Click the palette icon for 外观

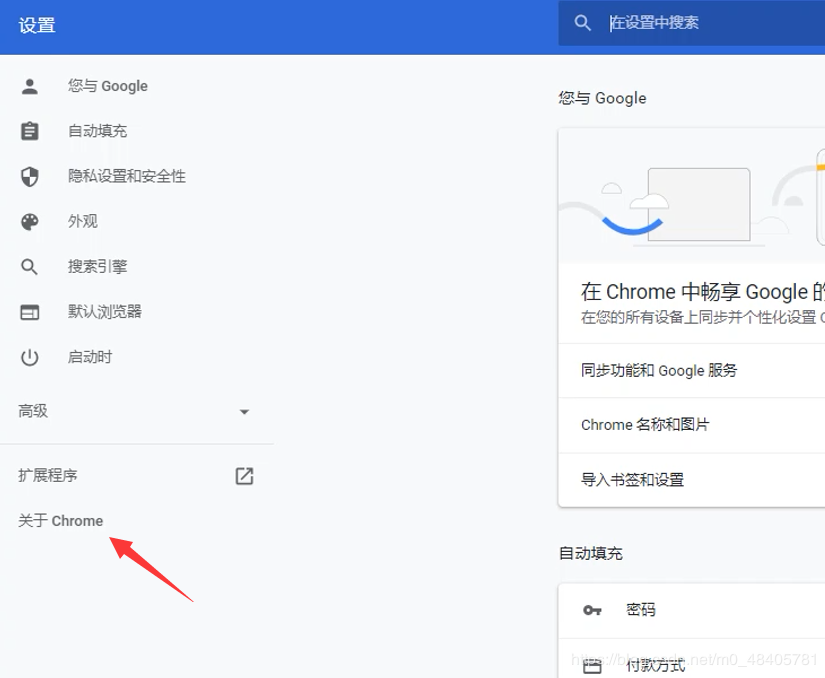pyautogui.click(x=29, y=222)
